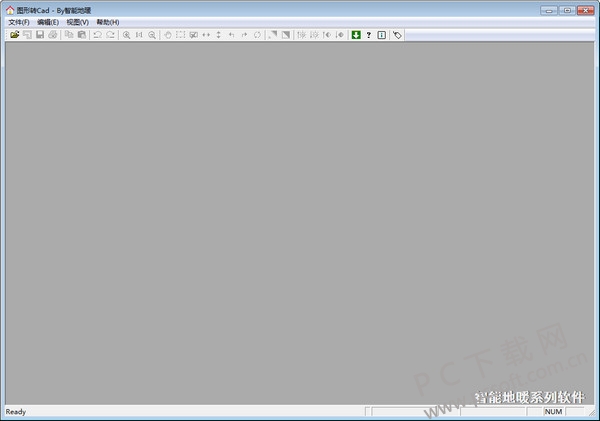The image size is (600, 421).
Task: Click the zoom out magnifier icon
Action: click(152, 35)
